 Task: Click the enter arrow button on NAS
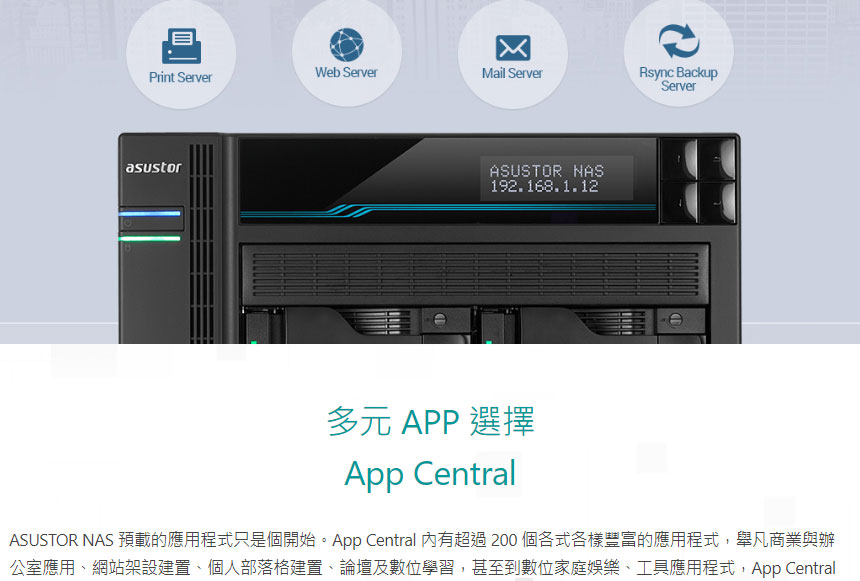point(717,202)
